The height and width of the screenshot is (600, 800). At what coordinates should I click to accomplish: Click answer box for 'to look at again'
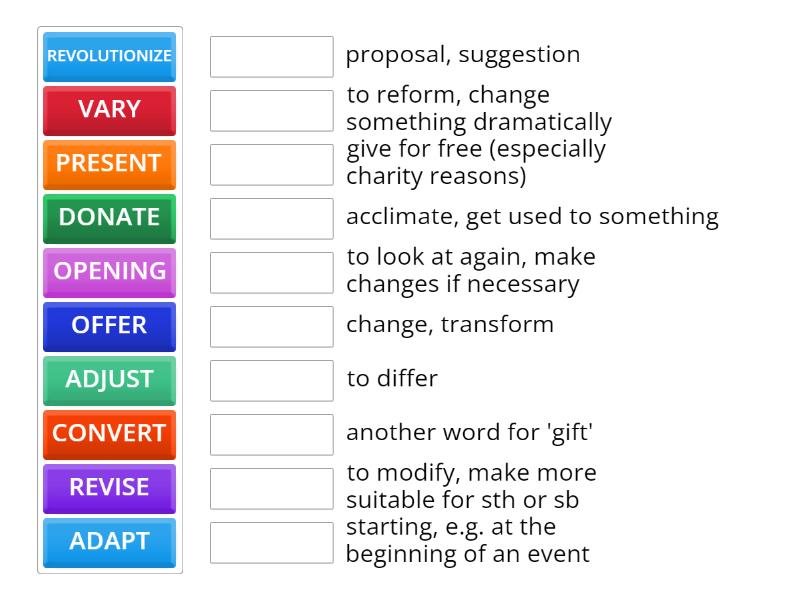(x=271, y=273)
